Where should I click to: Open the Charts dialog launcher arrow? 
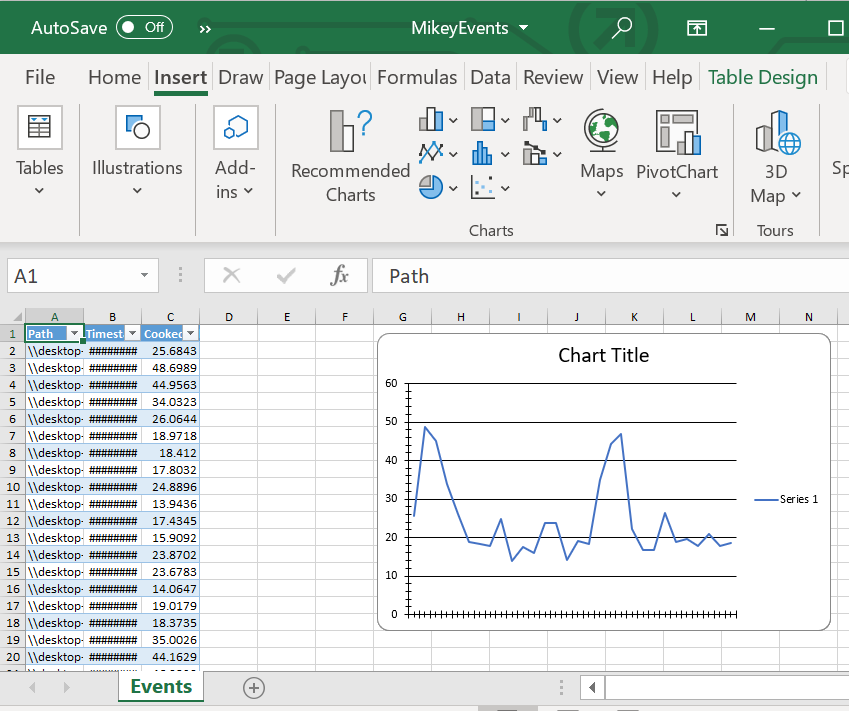click(722, 230)
